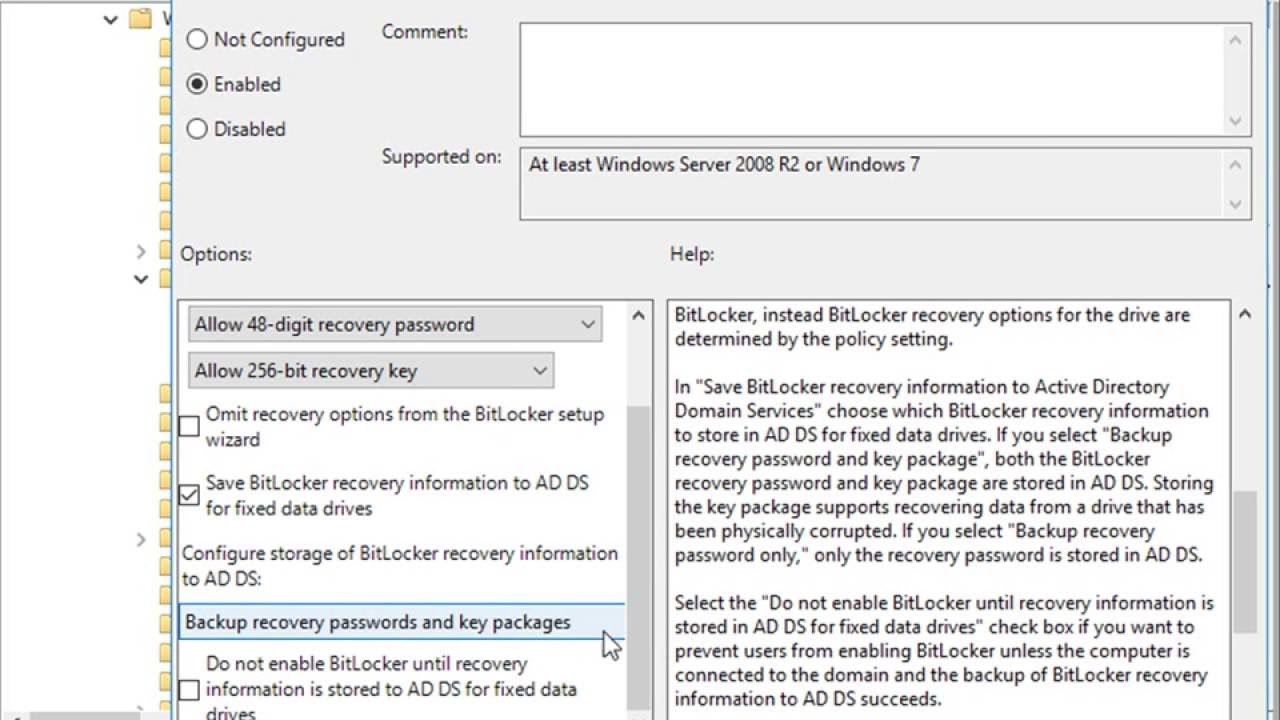Viewport: 1280px width, 720px height.
Task: Click the Comment box scroll down arrow
Action: tap(1236, 120)
